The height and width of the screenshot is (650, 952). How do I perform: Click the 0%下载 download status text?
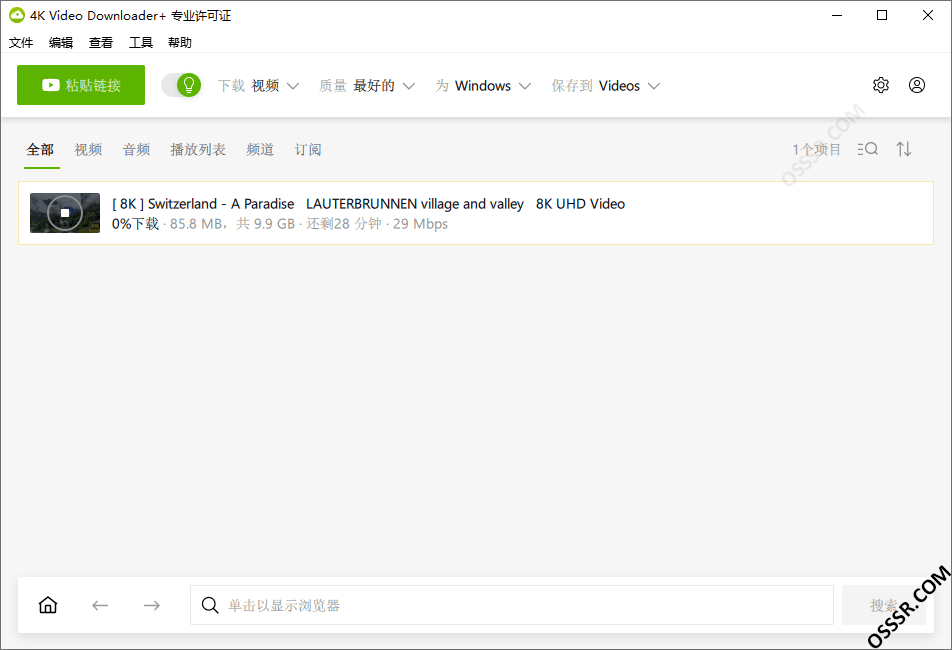click(135, 224)
